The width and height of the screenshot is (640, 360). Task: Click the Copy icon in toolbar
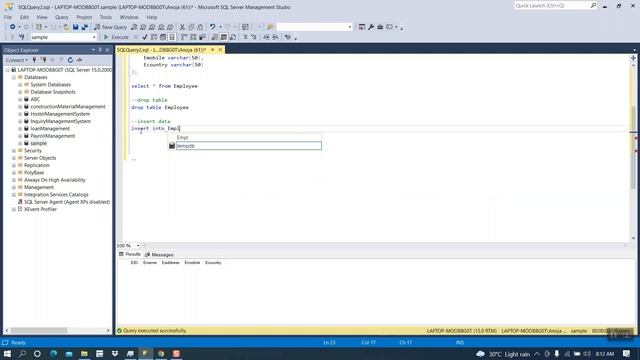click(191, 27)
